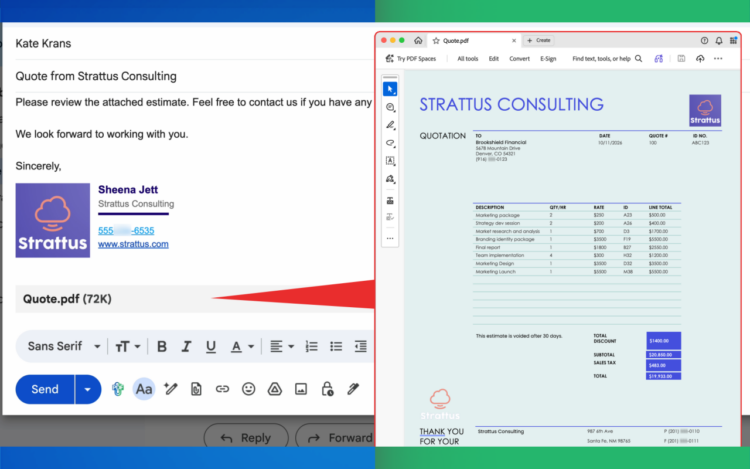Select the arrow selection tool in Acrobat
750x469 pixels.
[x=390, y=89]
